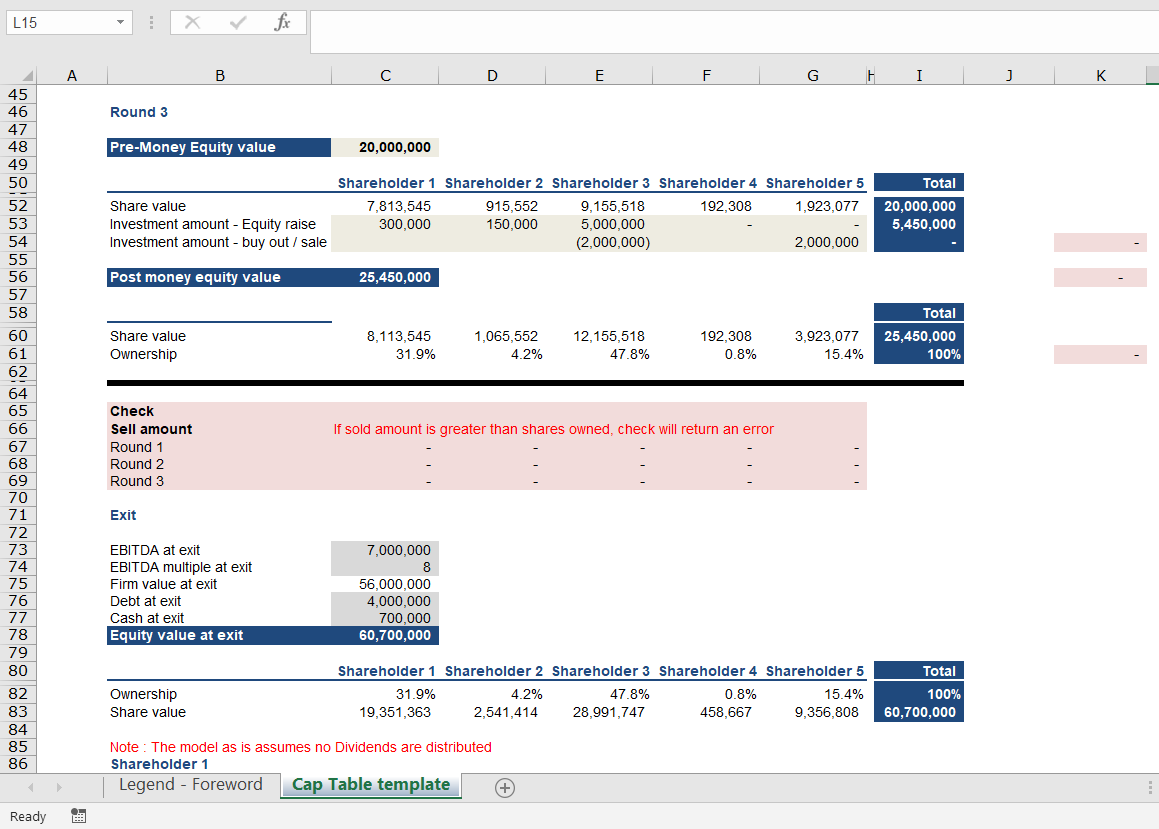The height and width of the screenshot is (829, 1159).
Task: Click Shareholder 5 buy out 2,000,000 cell
Action: (813, 242)
